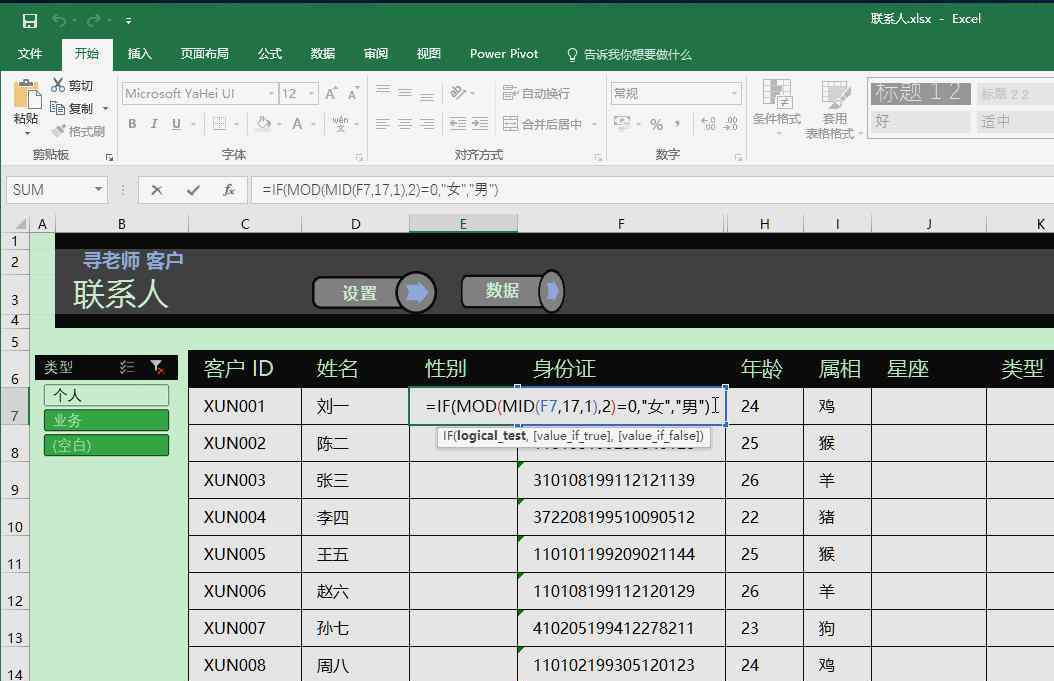This screenshot has height=681, width=1054.
Task: Cancel formula entry with the X icon
Action: [x=157, y=190]
